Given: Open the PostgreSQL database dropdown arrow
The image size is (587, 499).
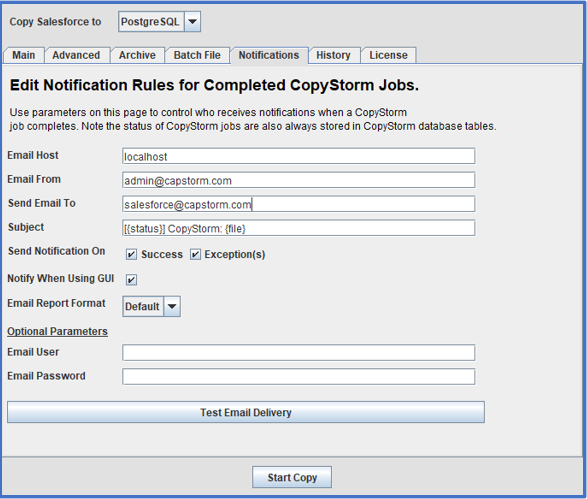Looking at the screenshot, I should 192,22.
